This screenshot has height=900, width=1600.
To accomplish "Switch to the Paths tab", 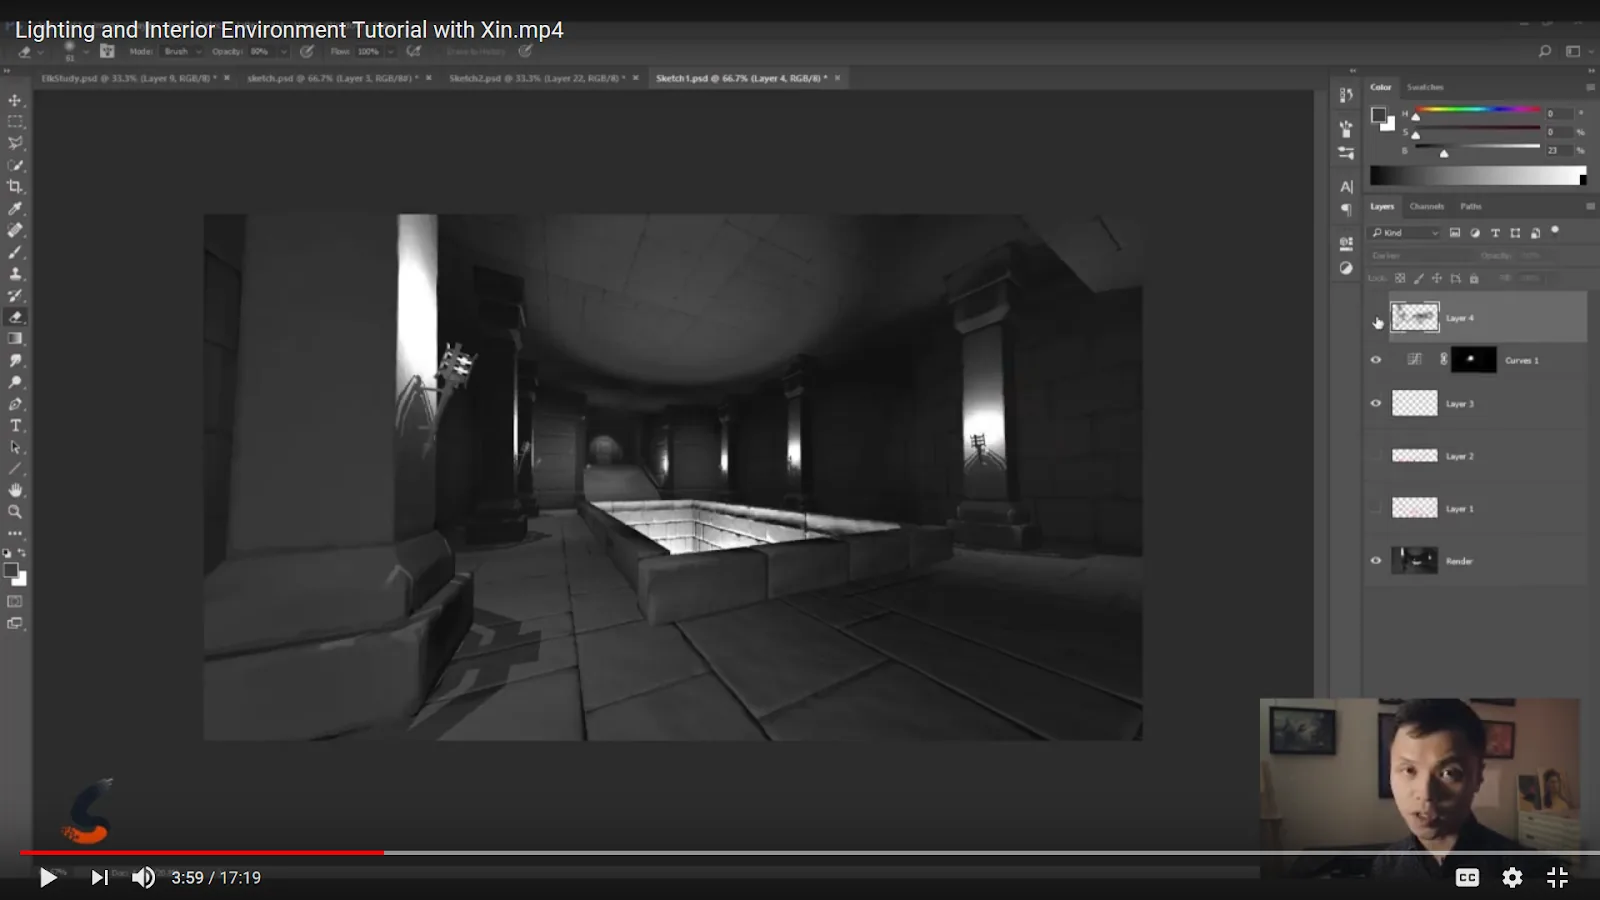I will tap(1470, 206).
